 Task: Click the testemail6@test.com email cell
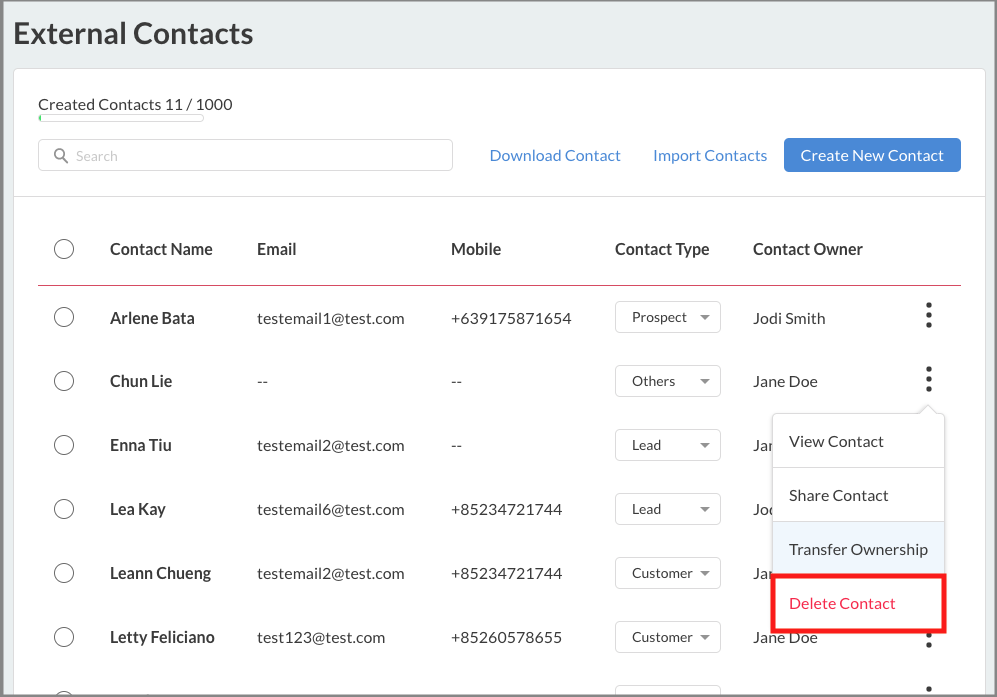(x=331, y=509)
